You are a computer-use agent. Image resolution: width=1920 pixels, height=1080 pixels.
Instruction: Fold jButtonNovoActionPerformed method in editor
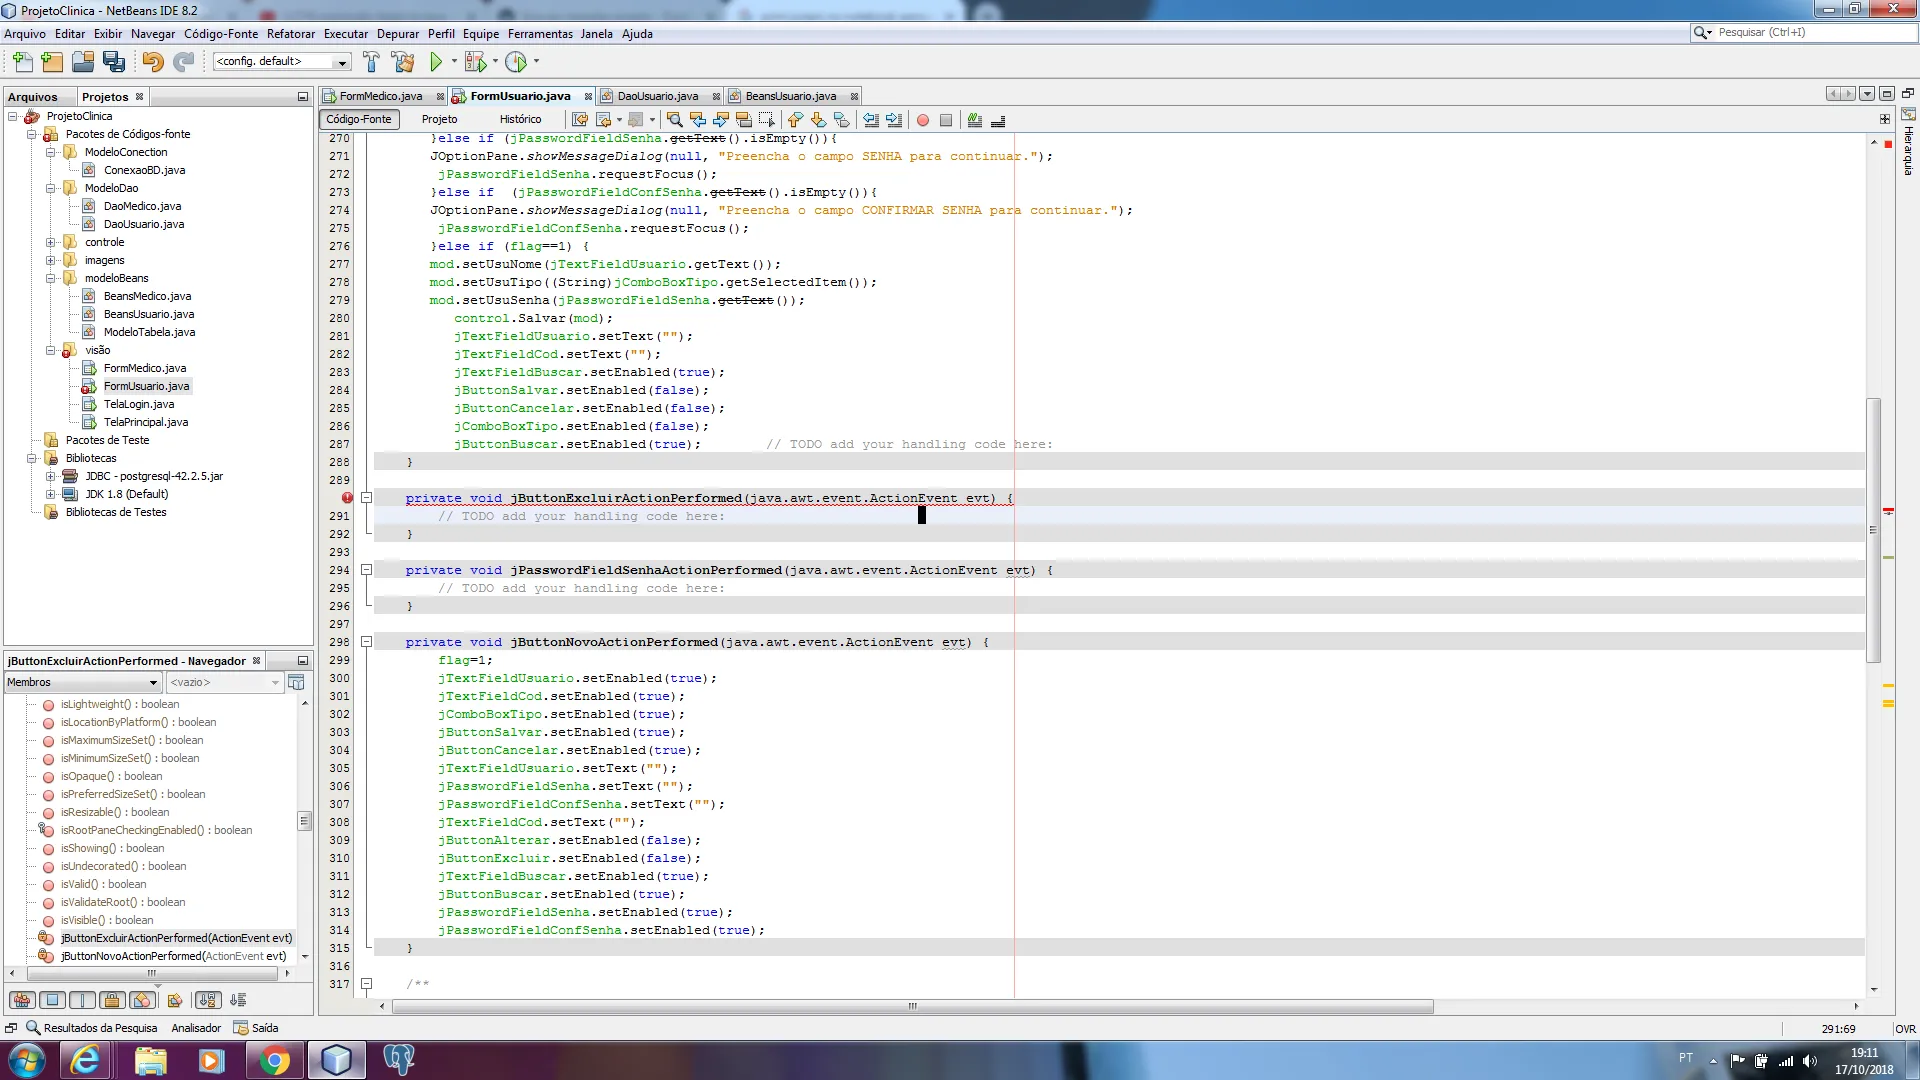pyautogui.click(x=366, y=642)
